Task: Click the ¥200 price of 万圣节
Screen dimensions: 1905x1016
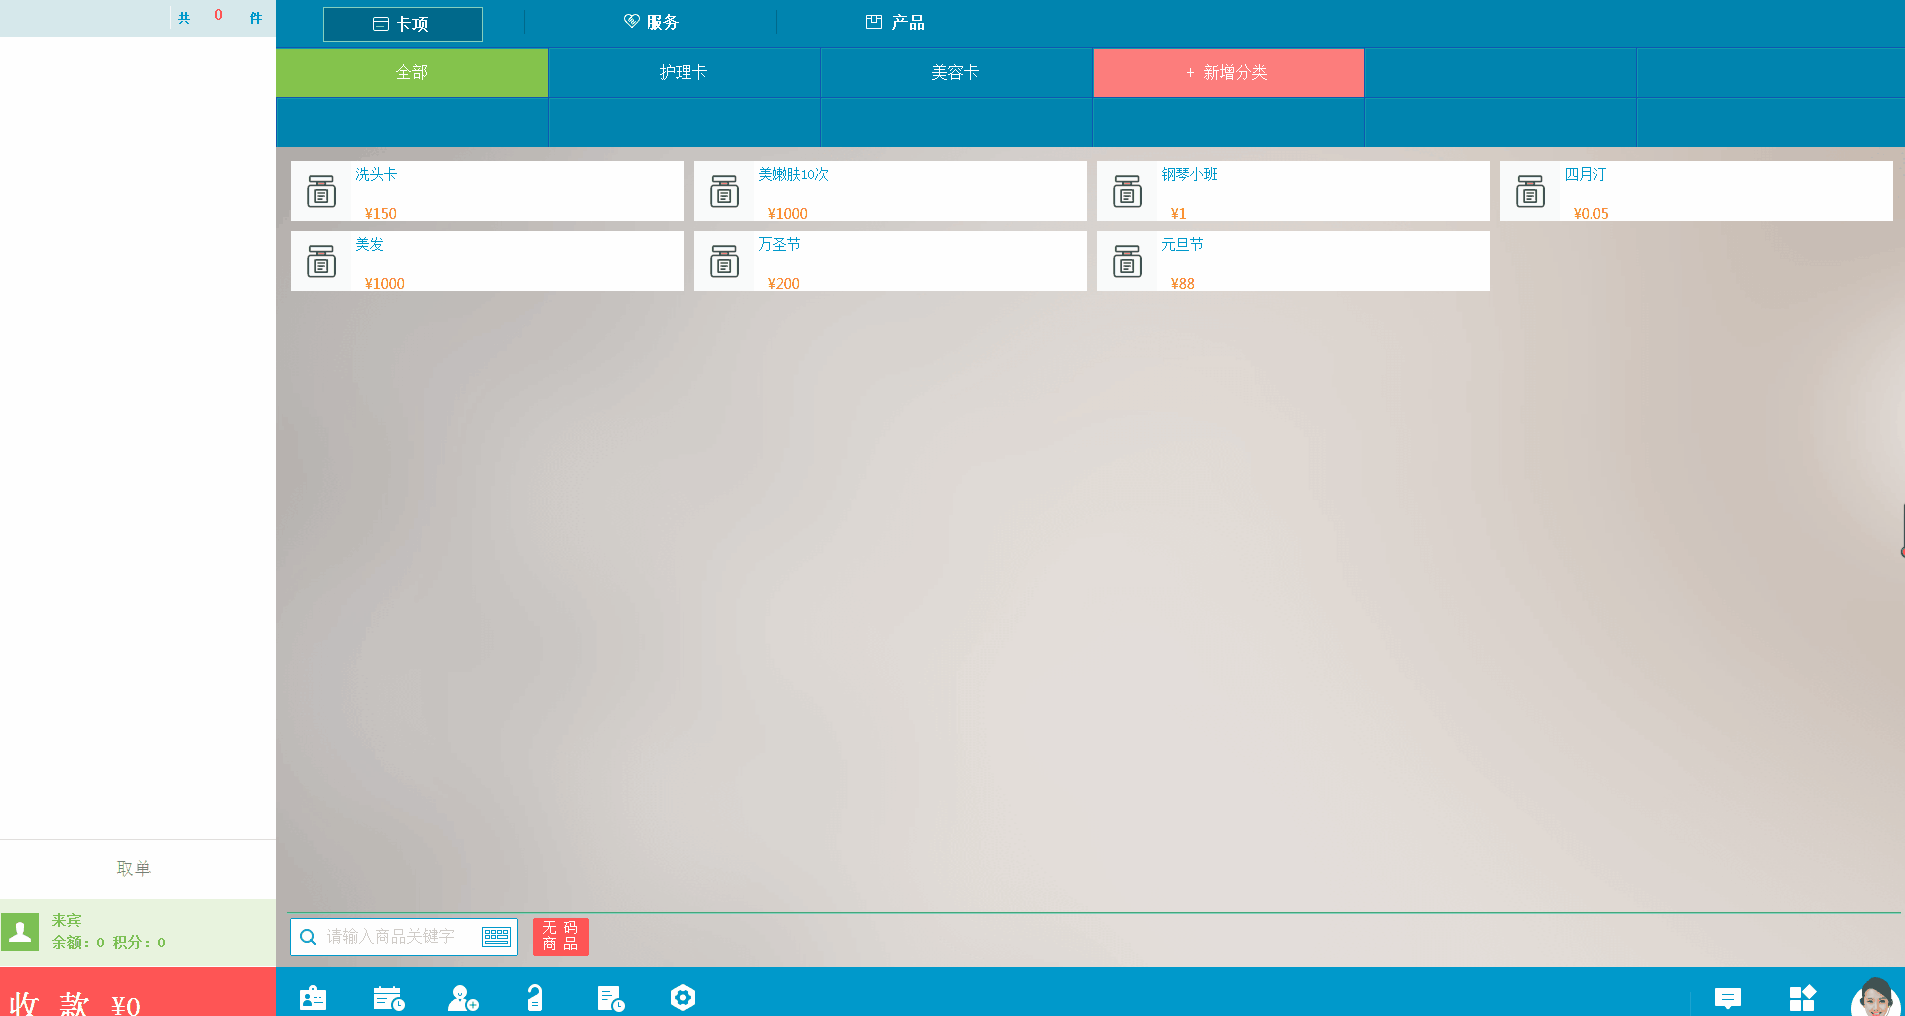Action: (x=783, y=283)
